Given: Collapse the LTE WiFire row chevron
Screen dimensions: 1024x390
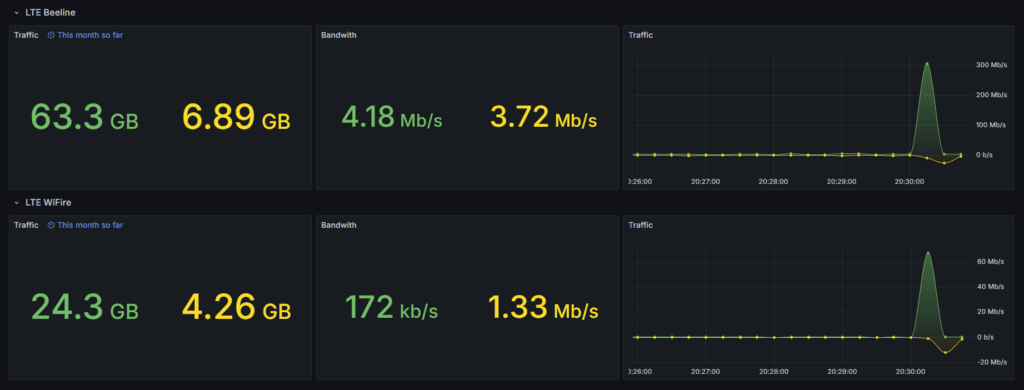Looking at the screenshot, I should tap(16, 203).
